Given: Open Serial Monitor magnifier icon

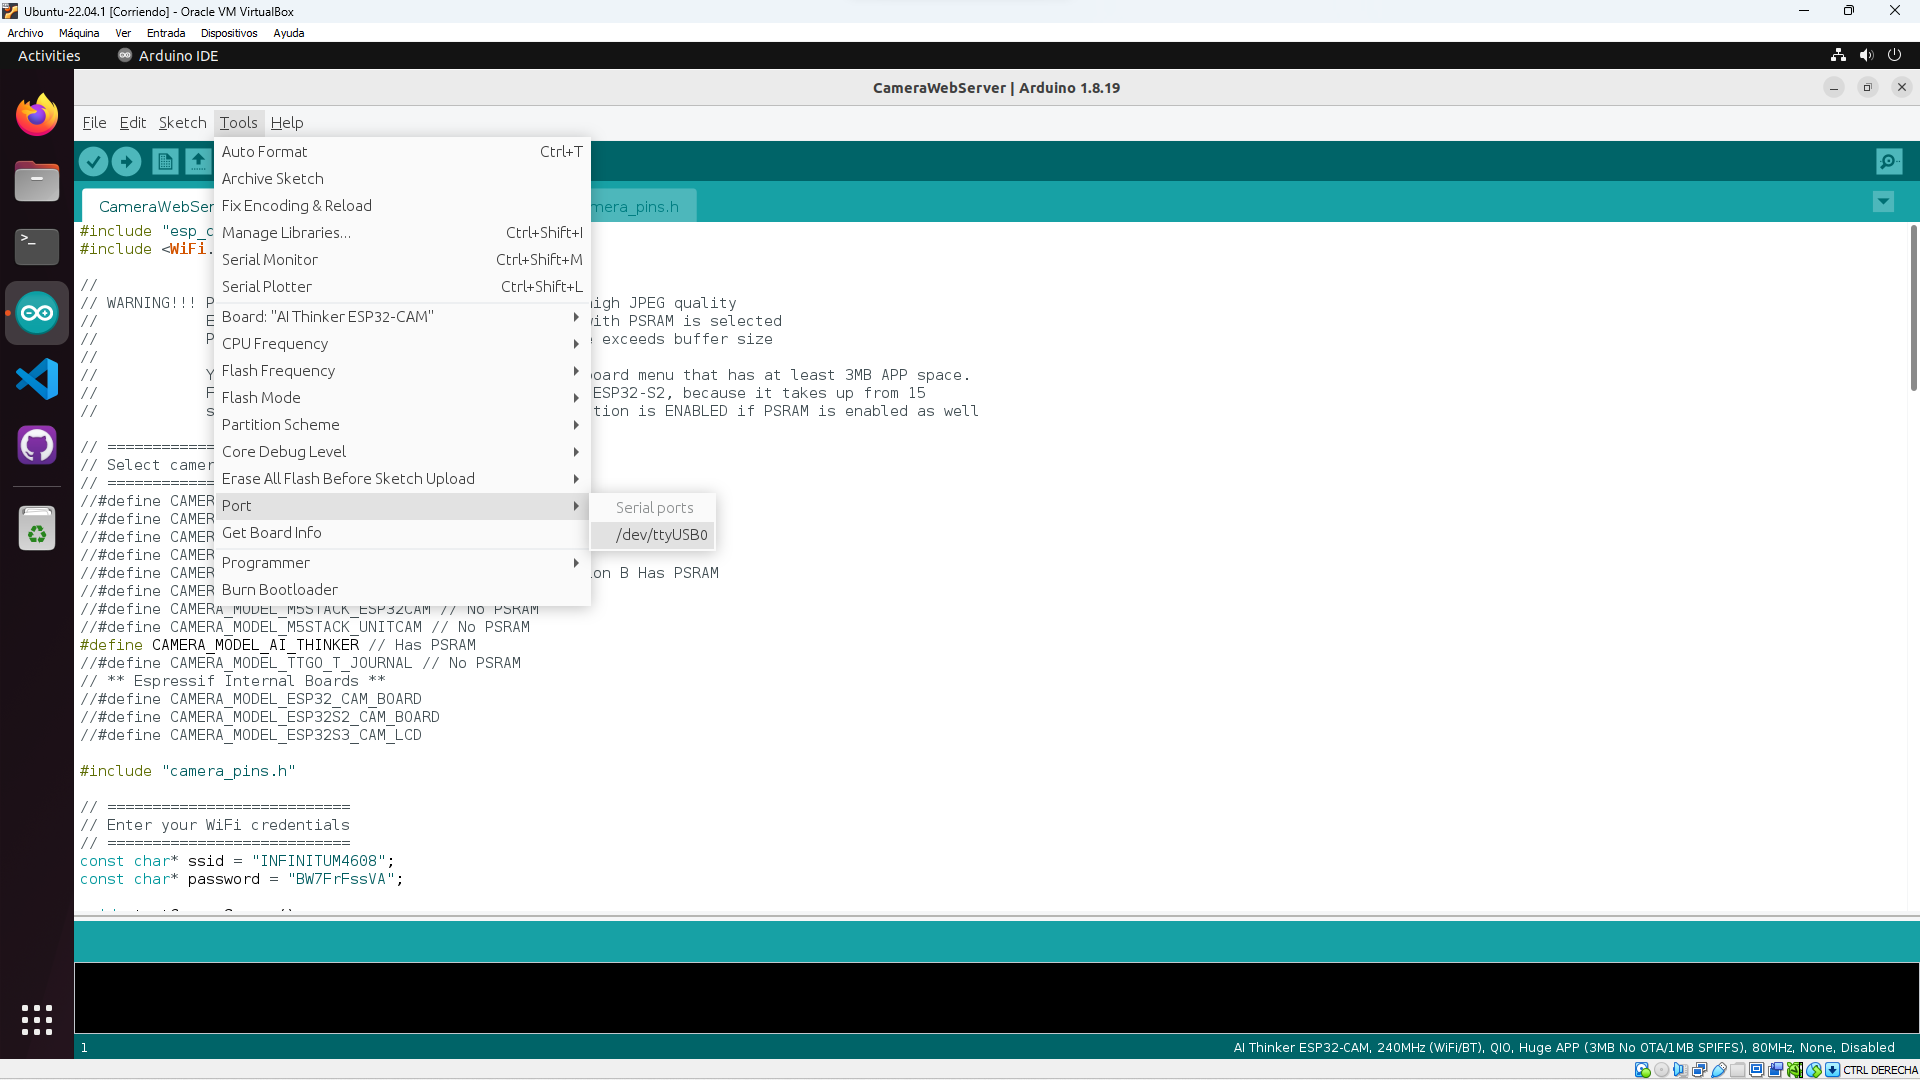Looking at the screenshot, I should pyautogui.click(x=1888, y=161).
